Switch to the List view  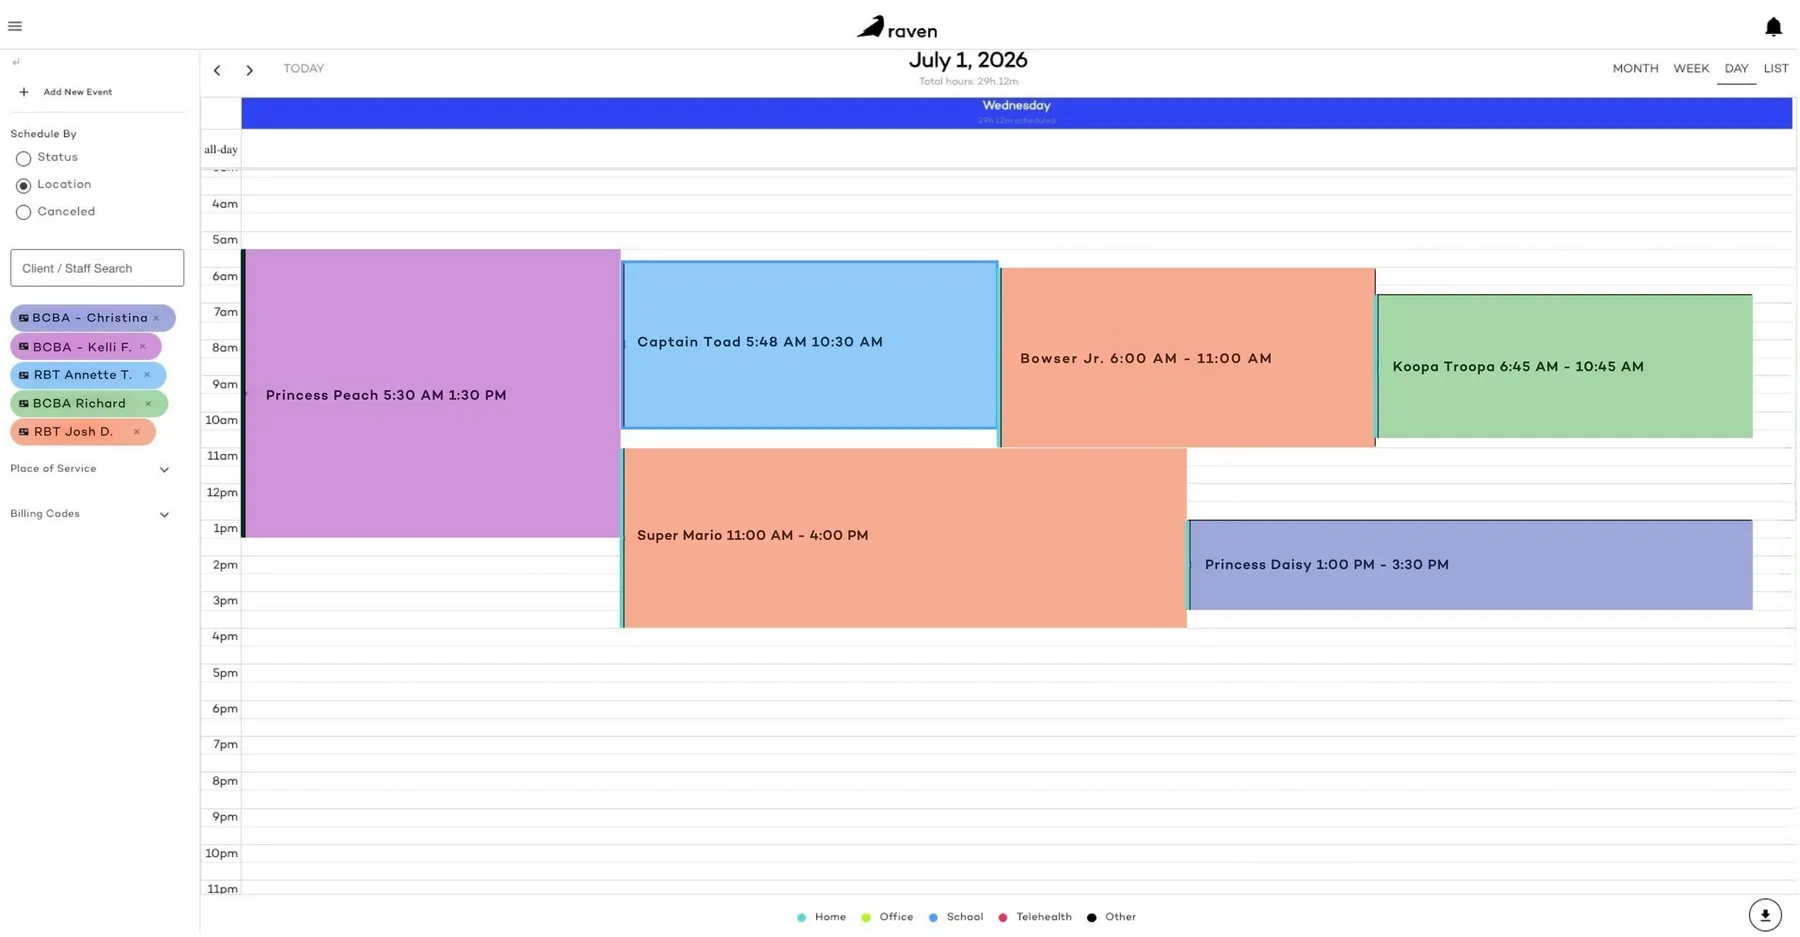(1776, 69)
